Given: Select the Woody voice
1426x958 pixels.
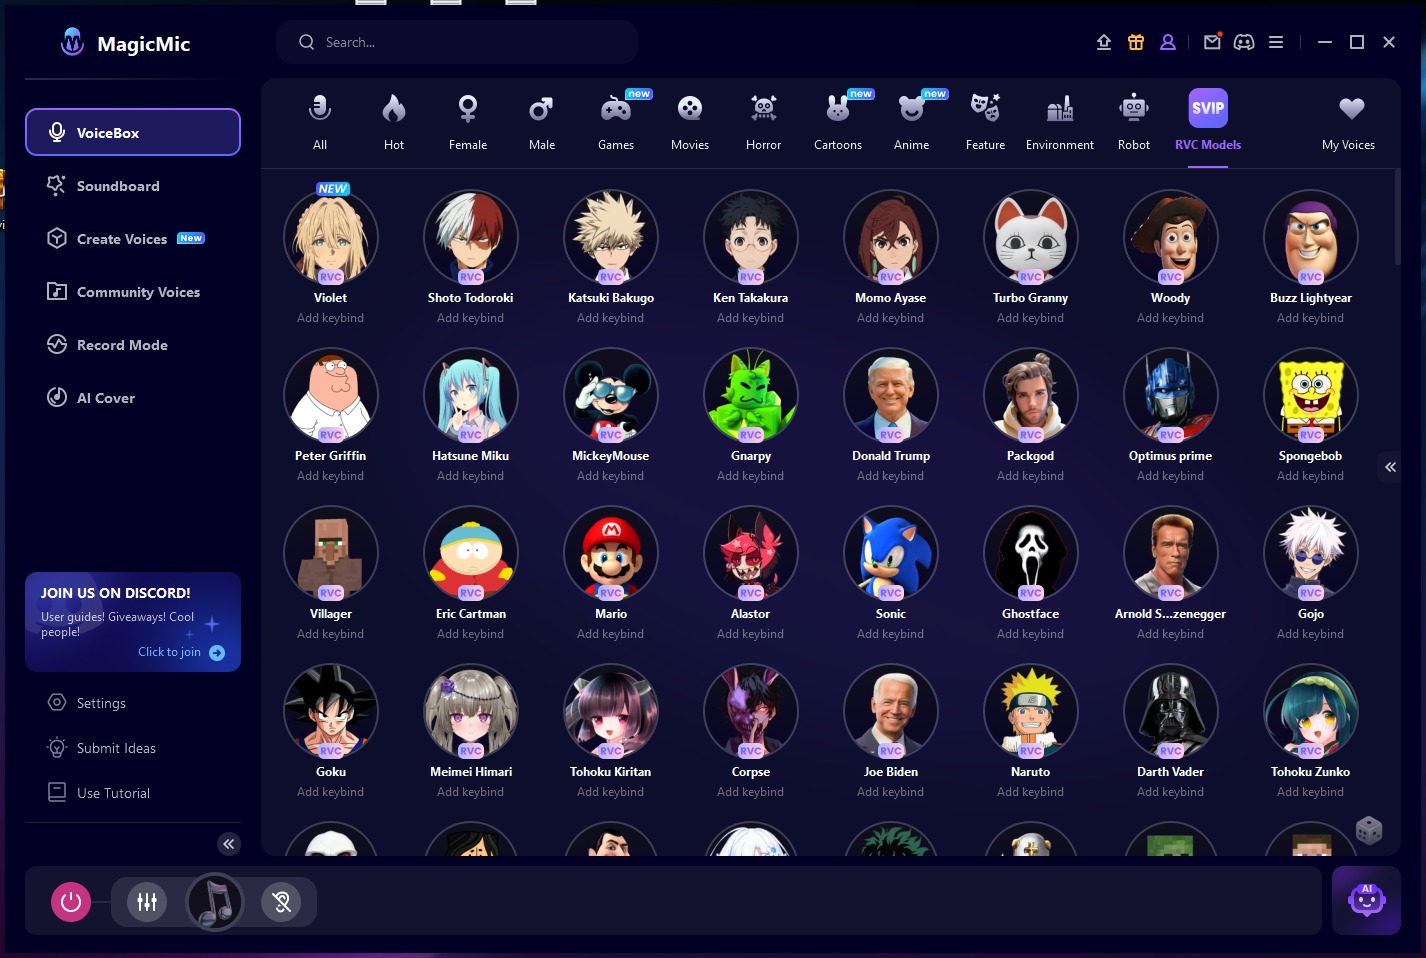Looking at the screenshot, I should [x=1171, y=238].
